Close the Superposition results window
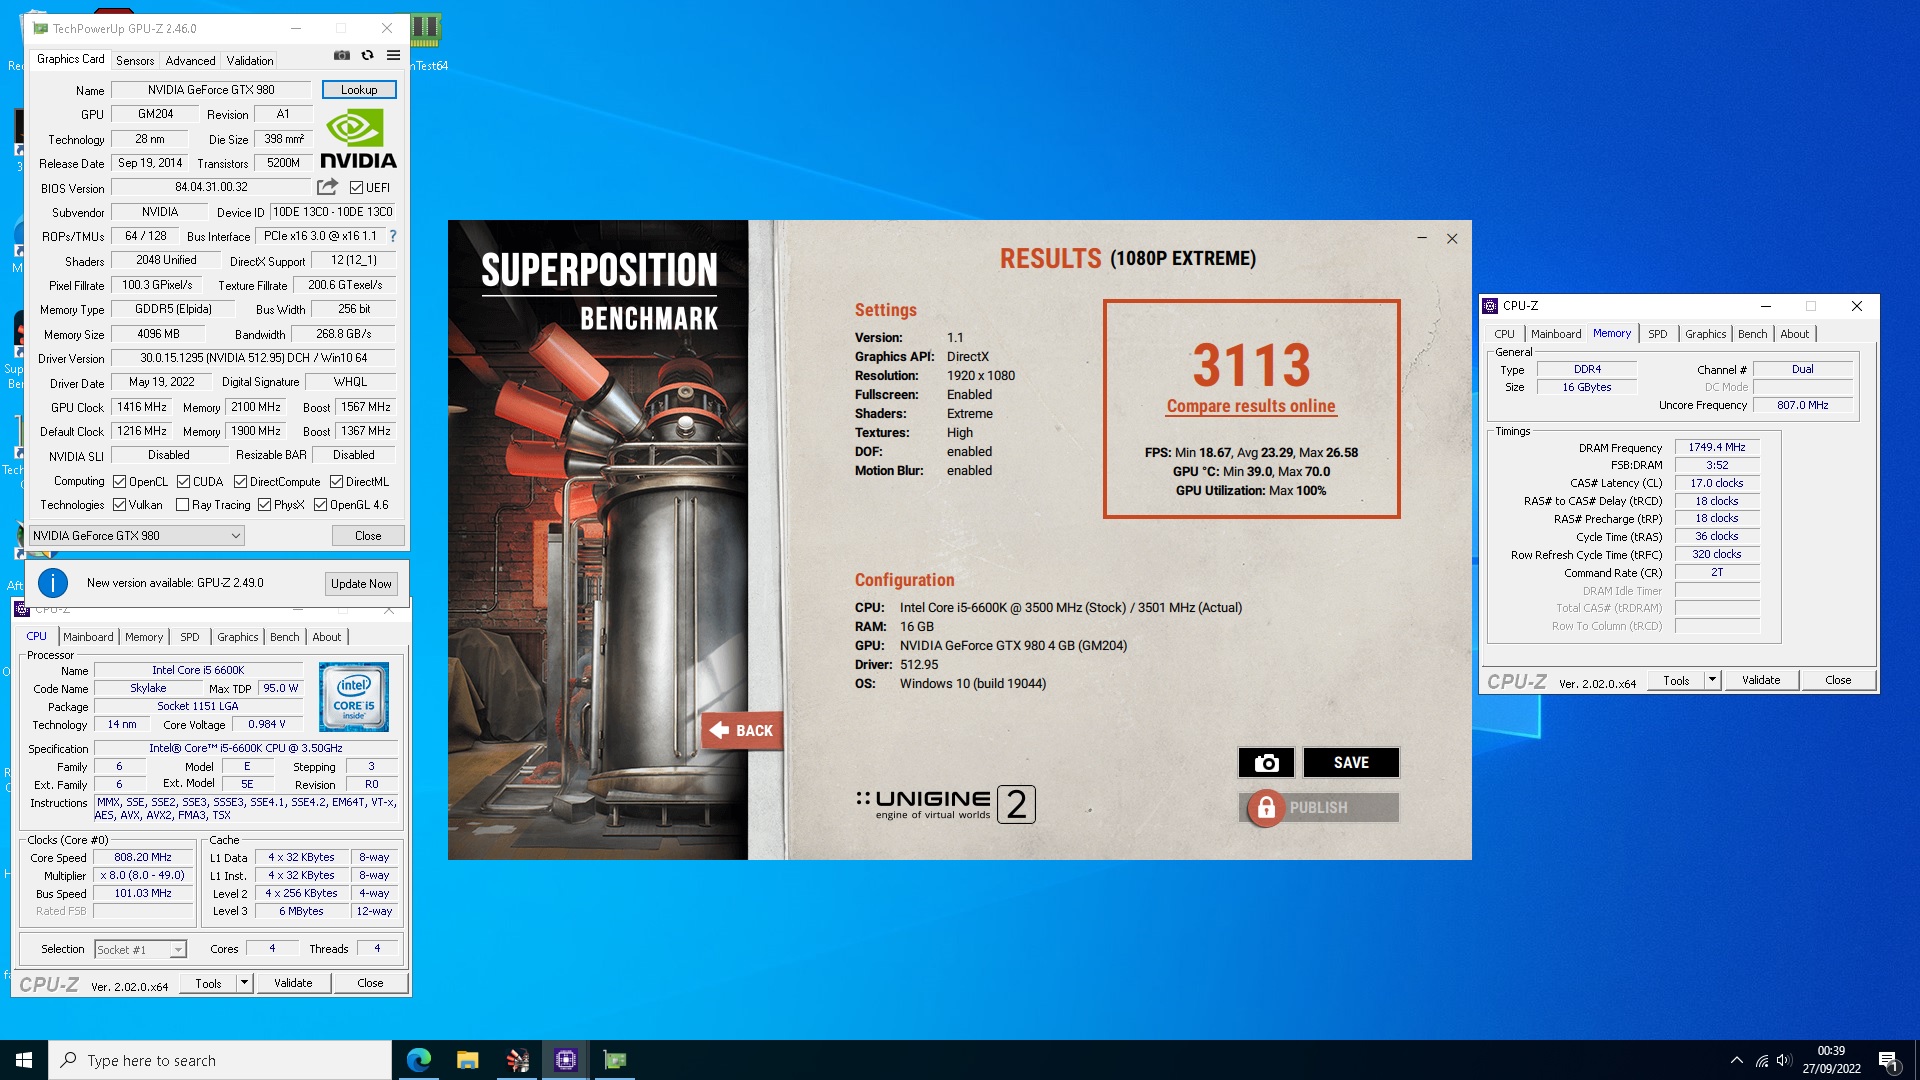 tap(1452, 239)
